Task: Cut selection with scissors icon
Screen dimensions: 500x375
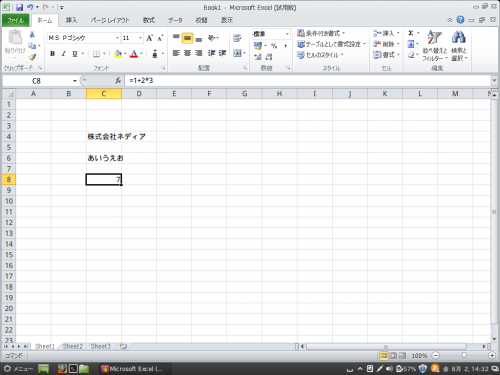Action: [32, 34]
